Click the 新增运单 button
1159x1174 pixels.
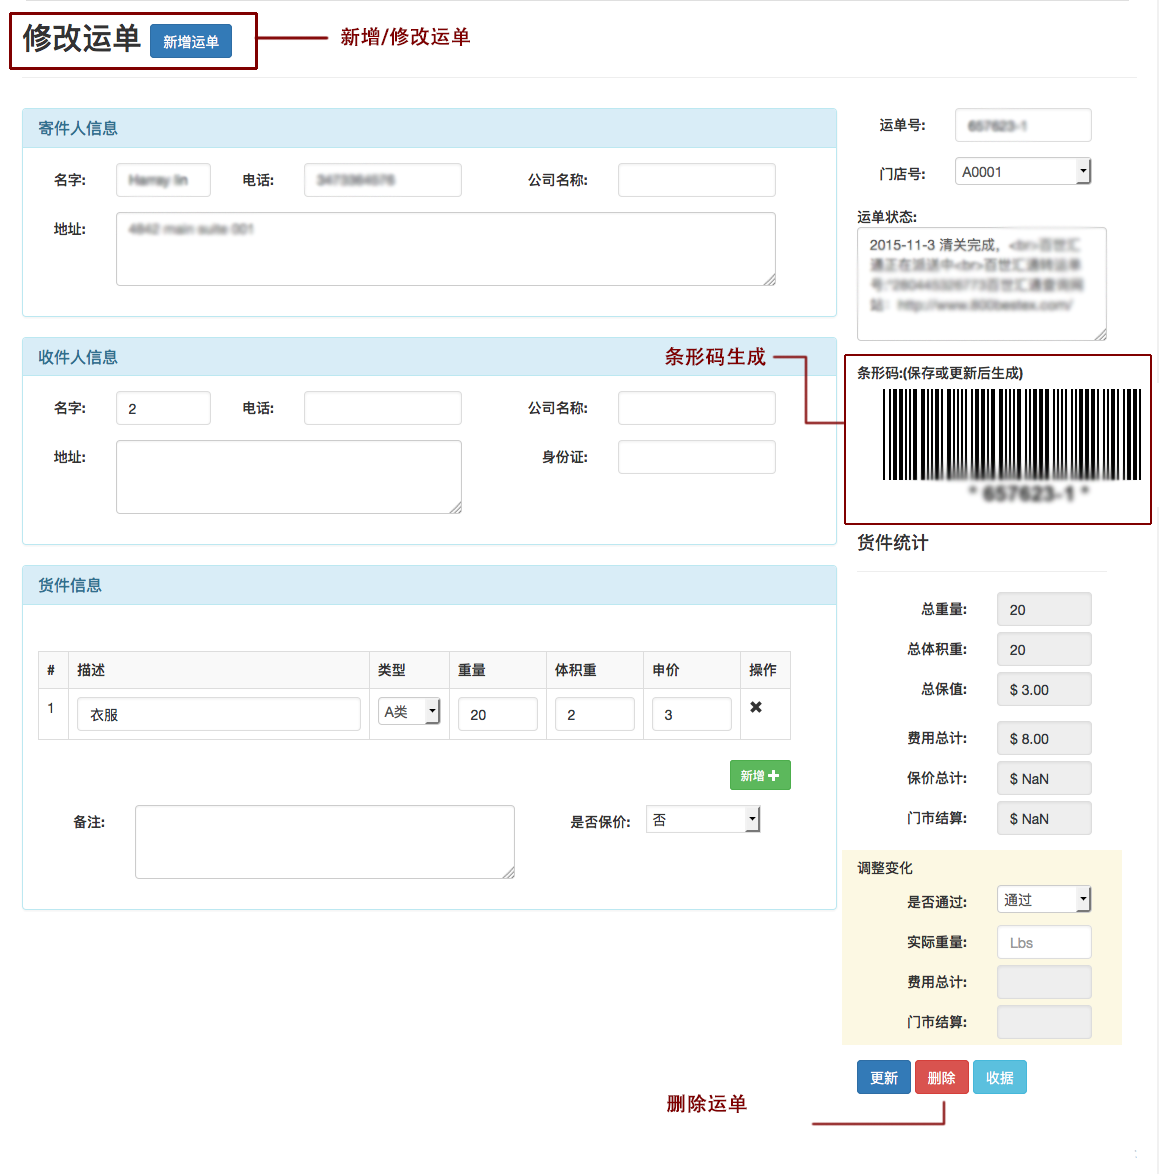190,41
